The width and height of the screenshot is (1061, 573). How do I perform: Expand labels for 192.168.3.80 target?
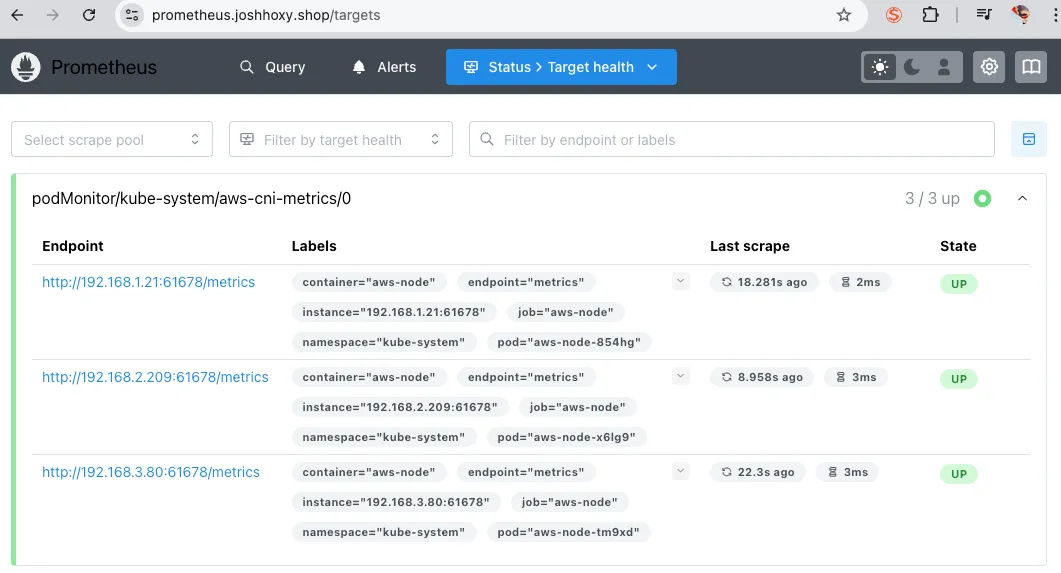click(x=681, y=471)
